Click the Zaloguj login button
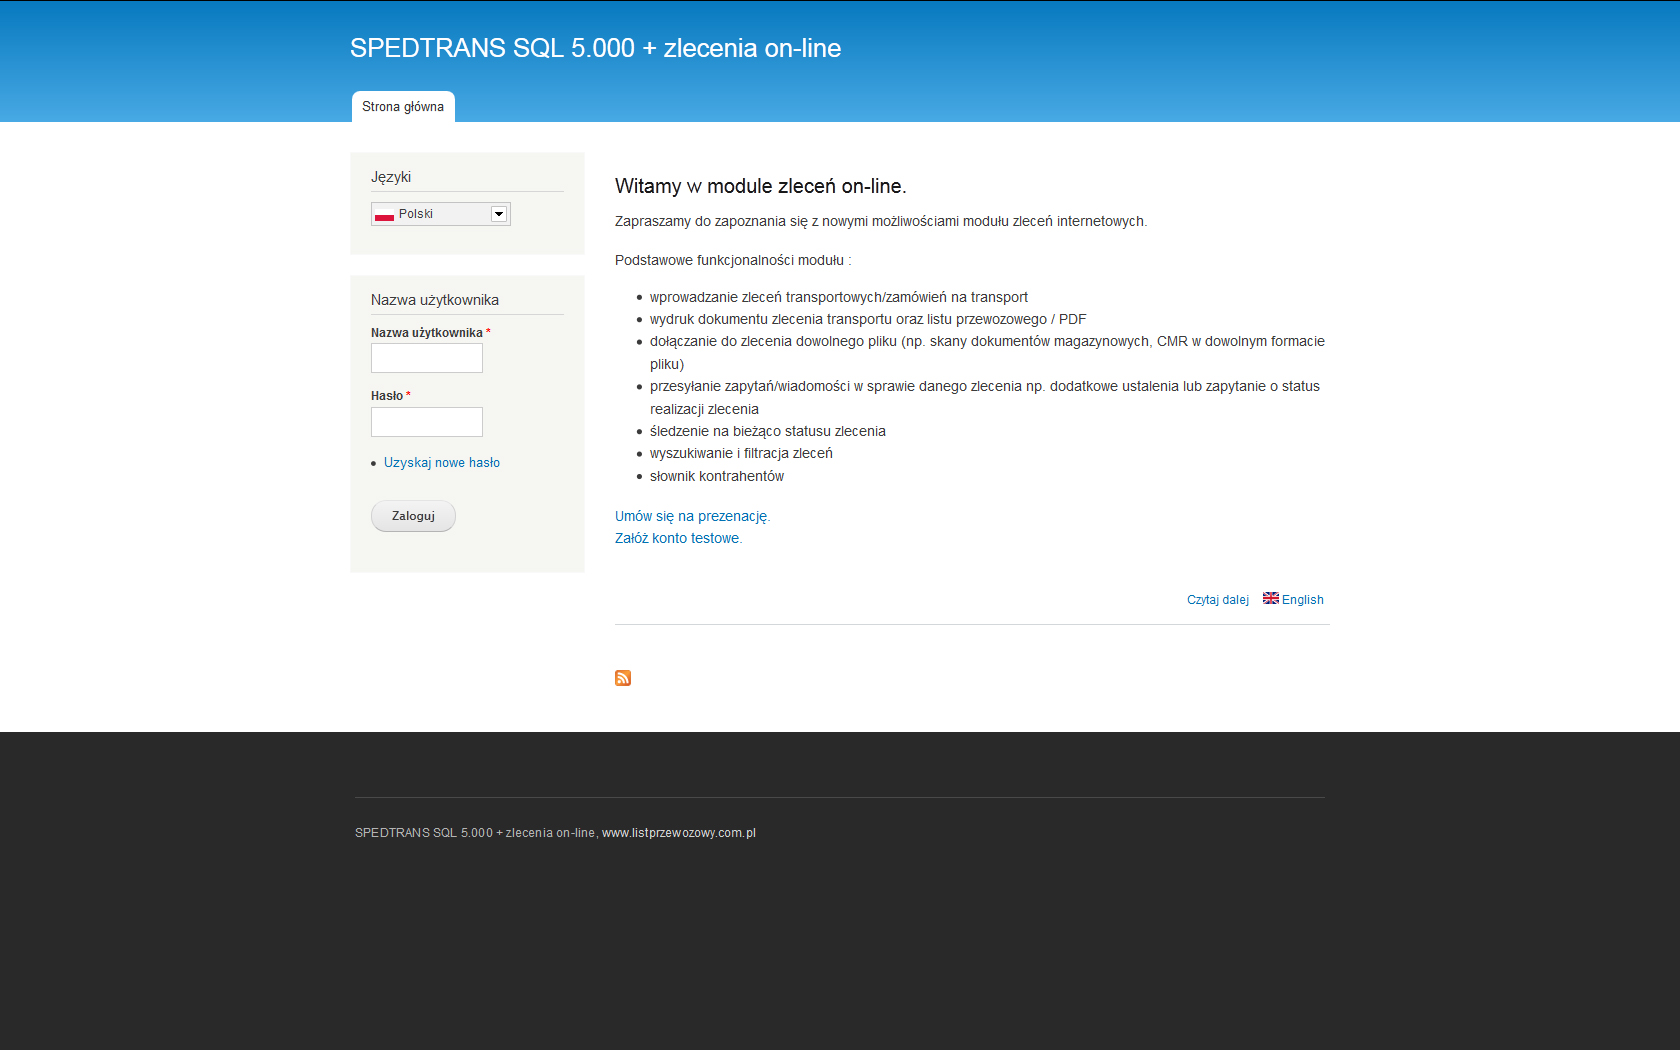The width and height of the screenshot is (1680, 1050). (413, 516)
